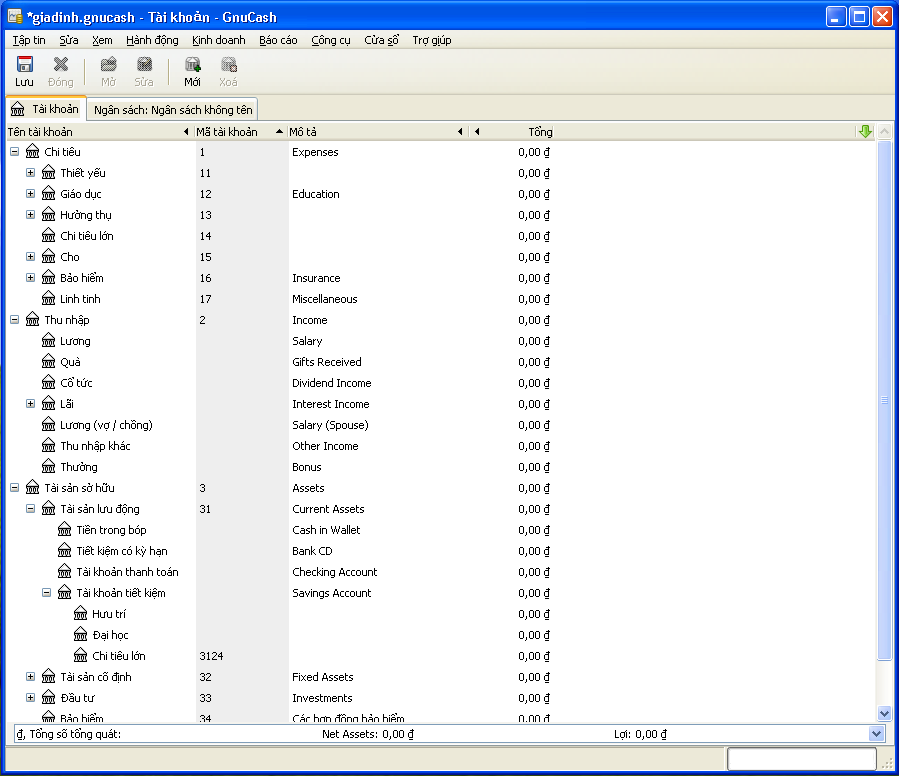The width and height of the screenshot is (899, 776).
Task: Expand the Đầu tư account
Action: [31, 698]
